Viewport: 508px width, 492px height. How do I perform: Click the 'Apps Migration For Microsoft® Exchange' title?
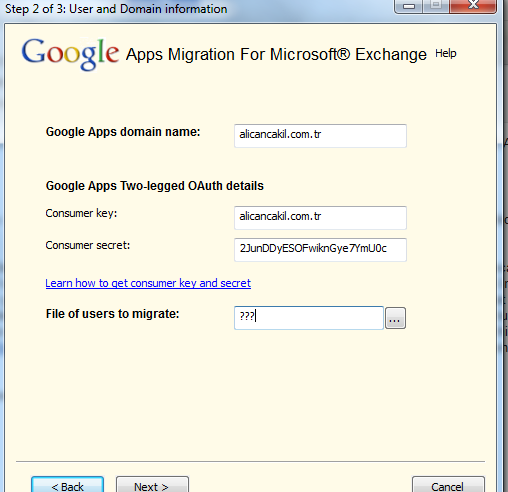[276, 54]
